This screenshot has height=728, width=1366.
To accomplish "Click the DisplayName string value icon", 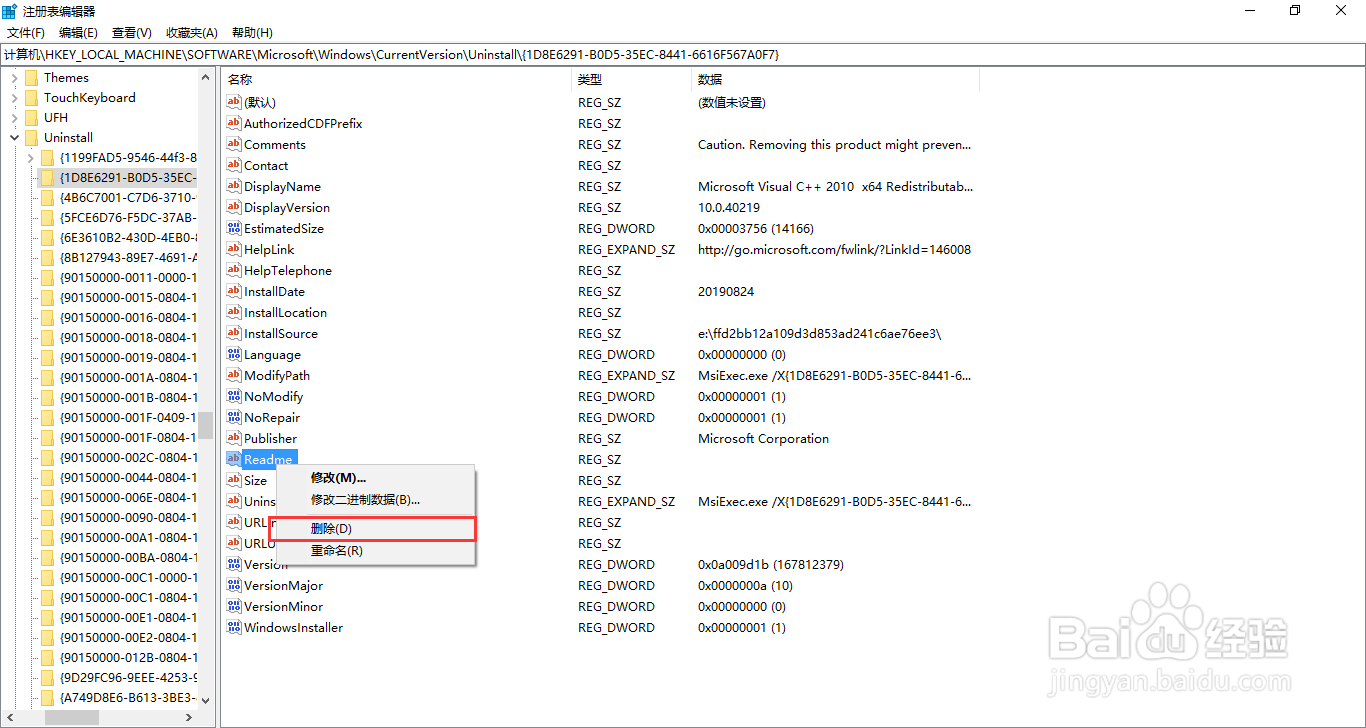I will (234, 186).
